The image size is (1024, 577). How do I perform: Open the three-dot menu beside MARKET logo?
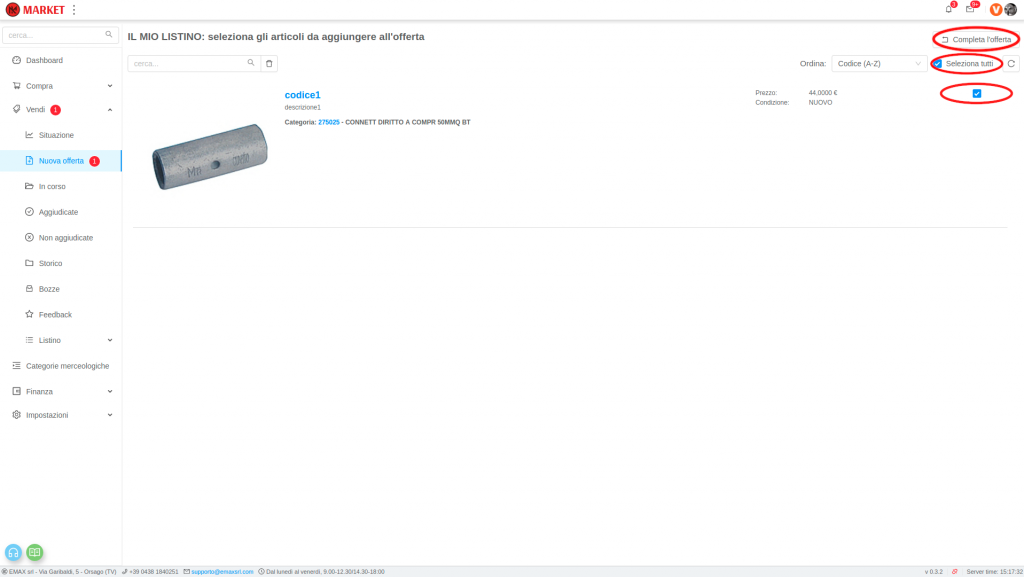[x=74, y=10]
